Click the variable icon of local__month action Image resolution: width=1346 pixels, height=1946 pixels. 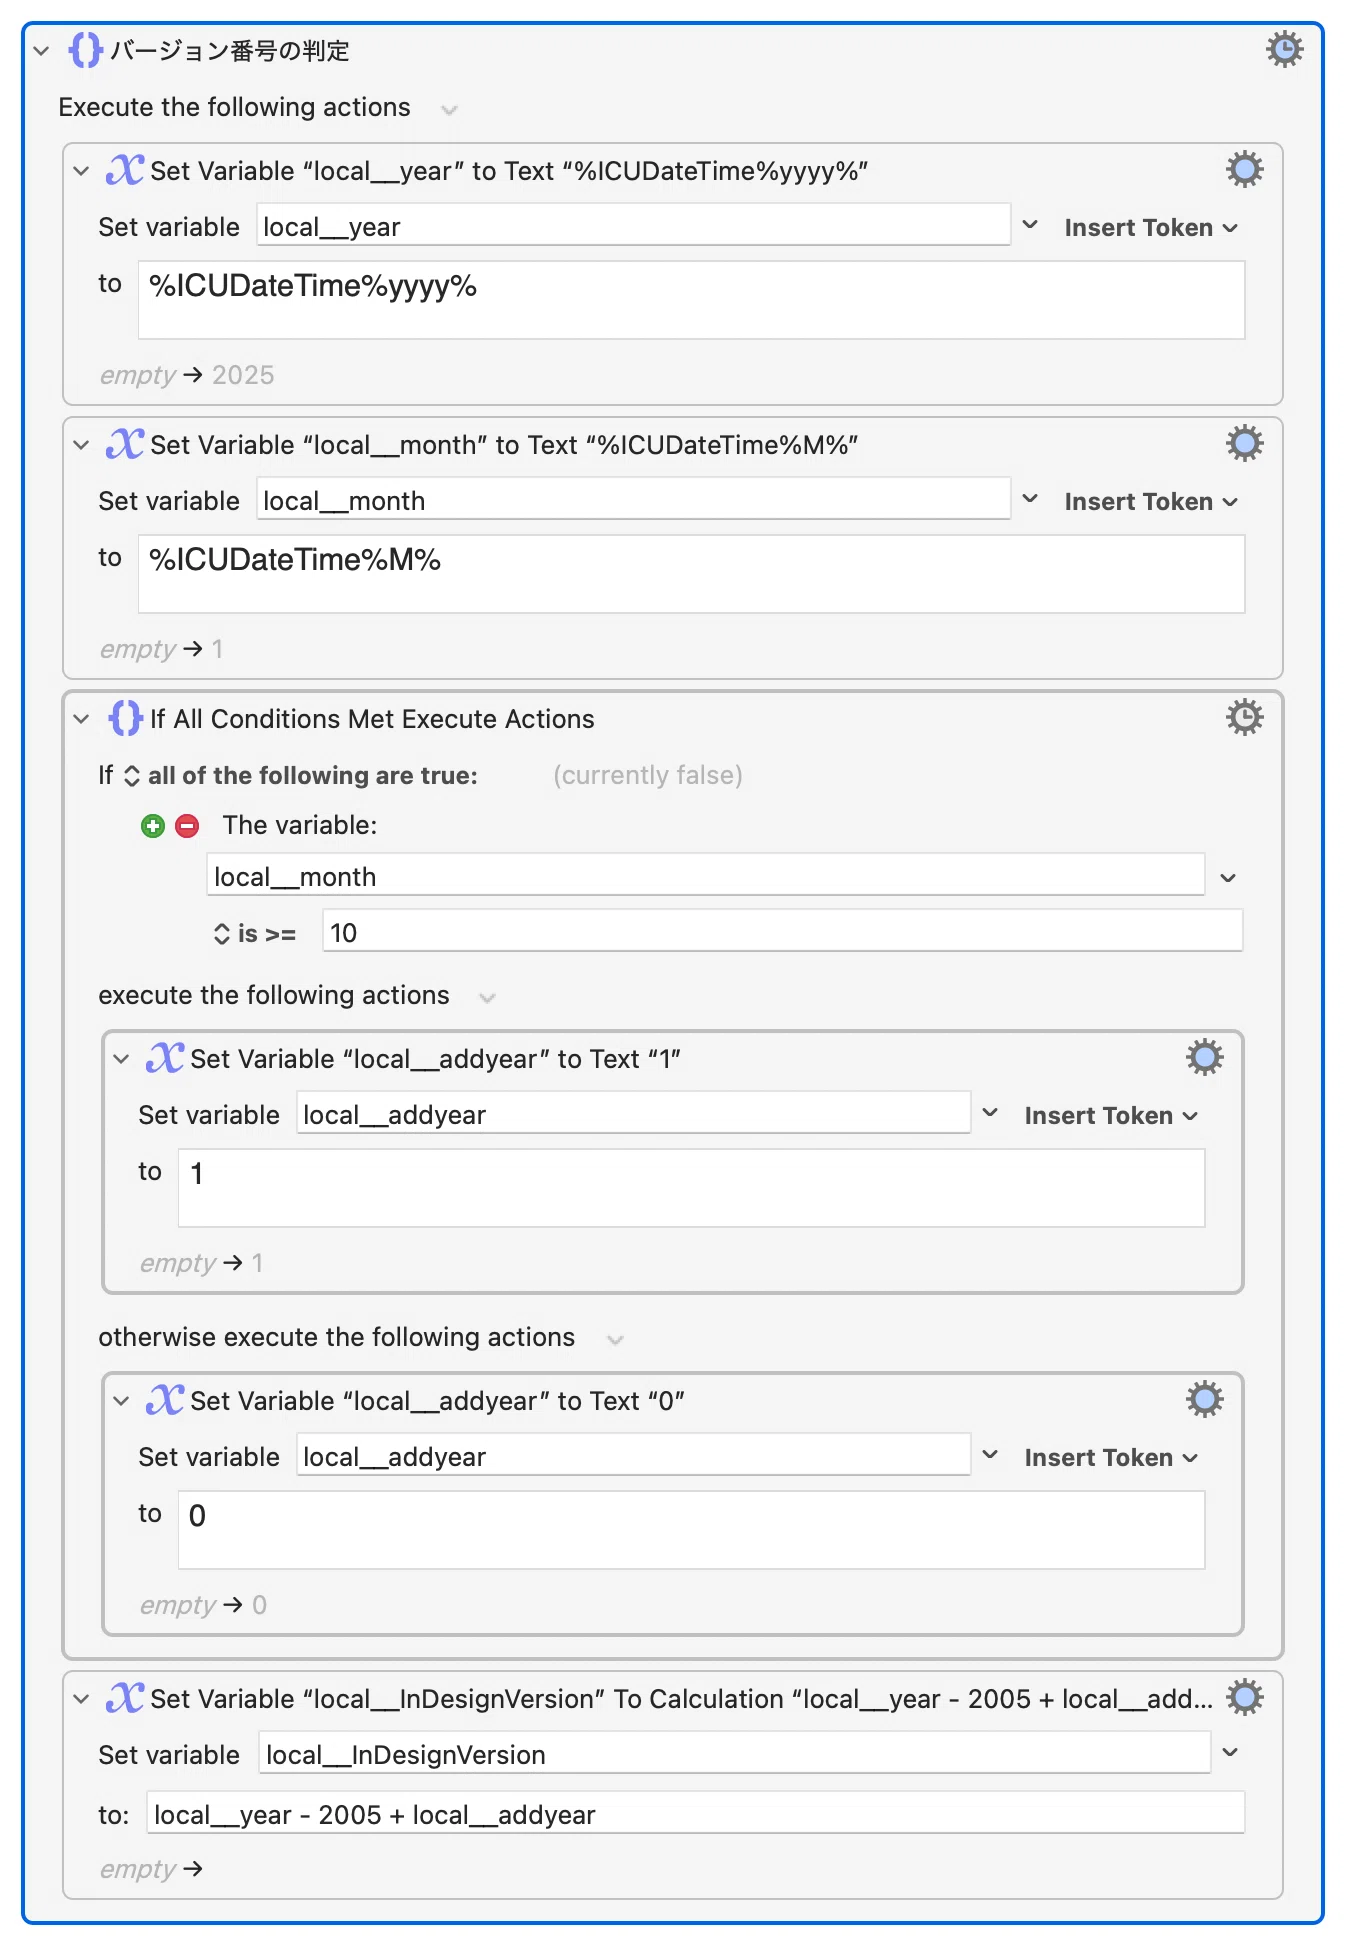[x=125, y=444]
